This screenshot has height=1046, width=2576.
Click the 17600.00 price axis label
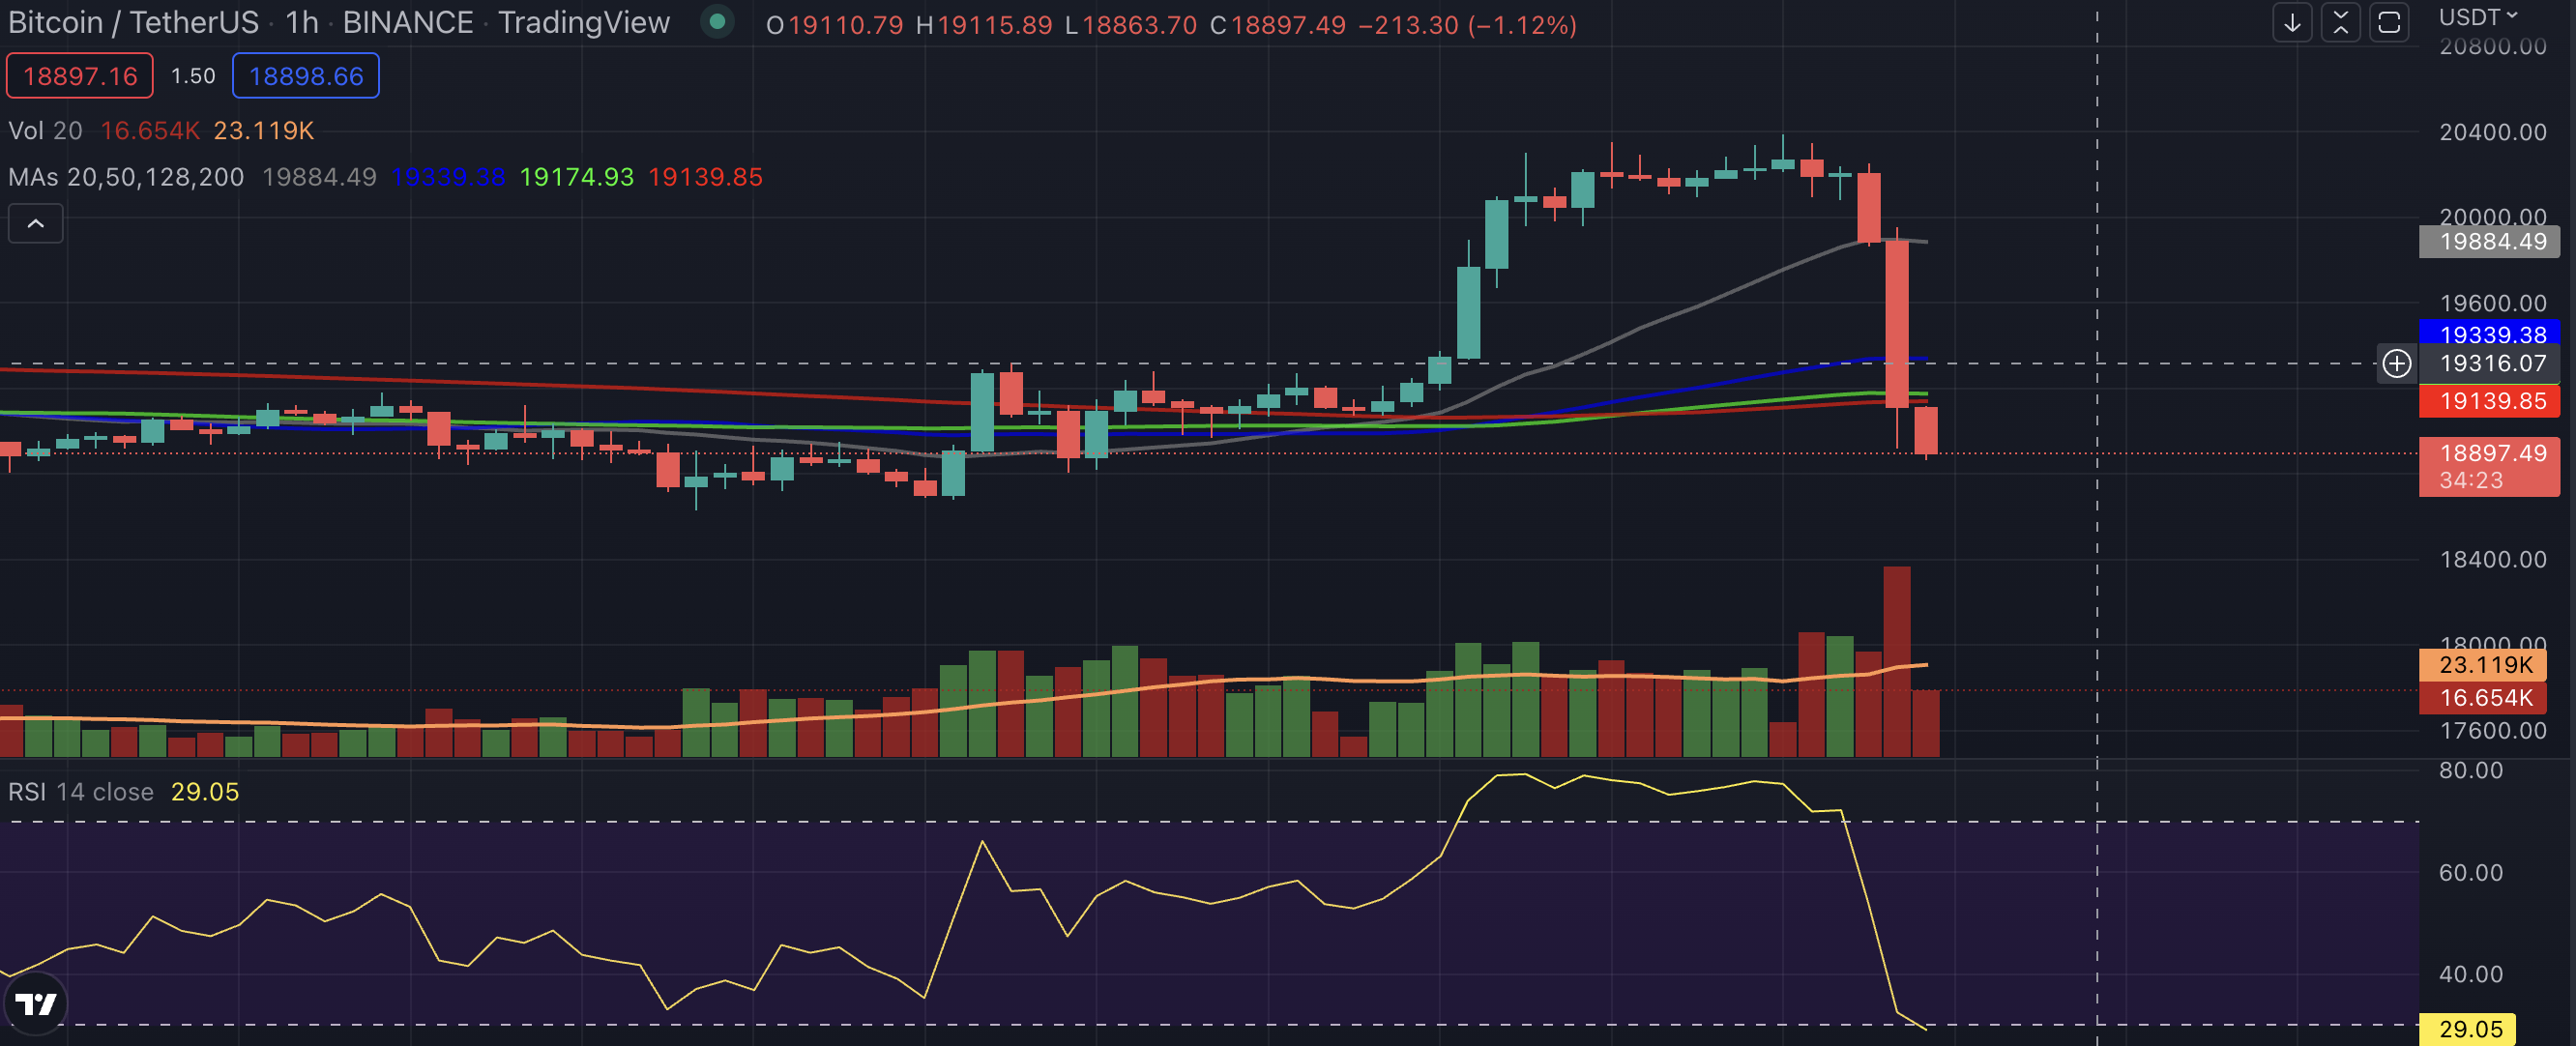(2493, 730)
